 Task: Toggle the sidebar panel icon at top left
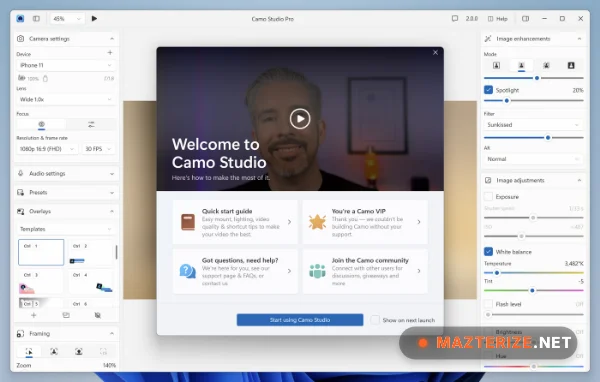[x=36, y=18]
